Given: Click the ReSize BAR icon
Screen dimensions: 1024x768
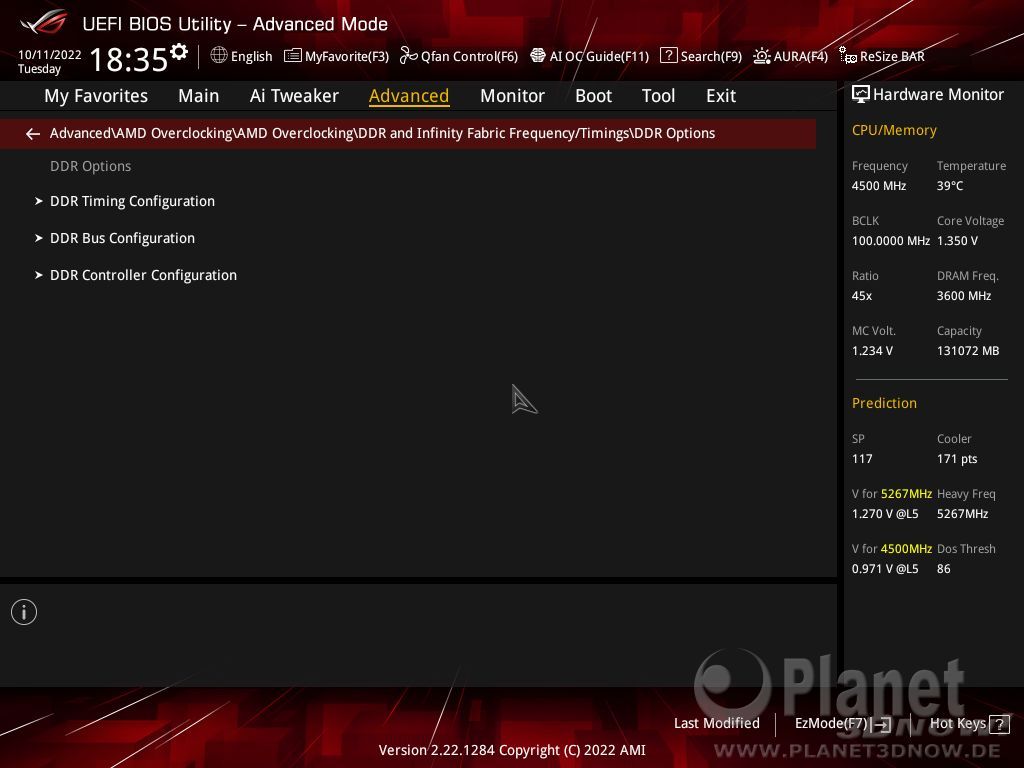Looking at the screenshot, I should click(x=848, y=56).
